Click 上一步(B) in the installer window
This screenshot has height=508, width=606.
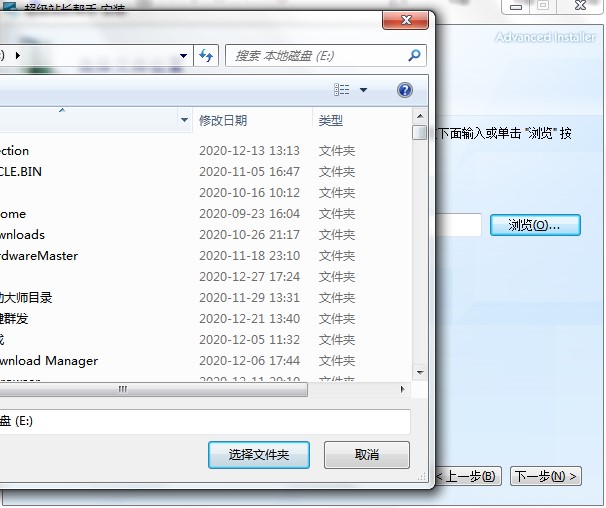tap(468, 476)
